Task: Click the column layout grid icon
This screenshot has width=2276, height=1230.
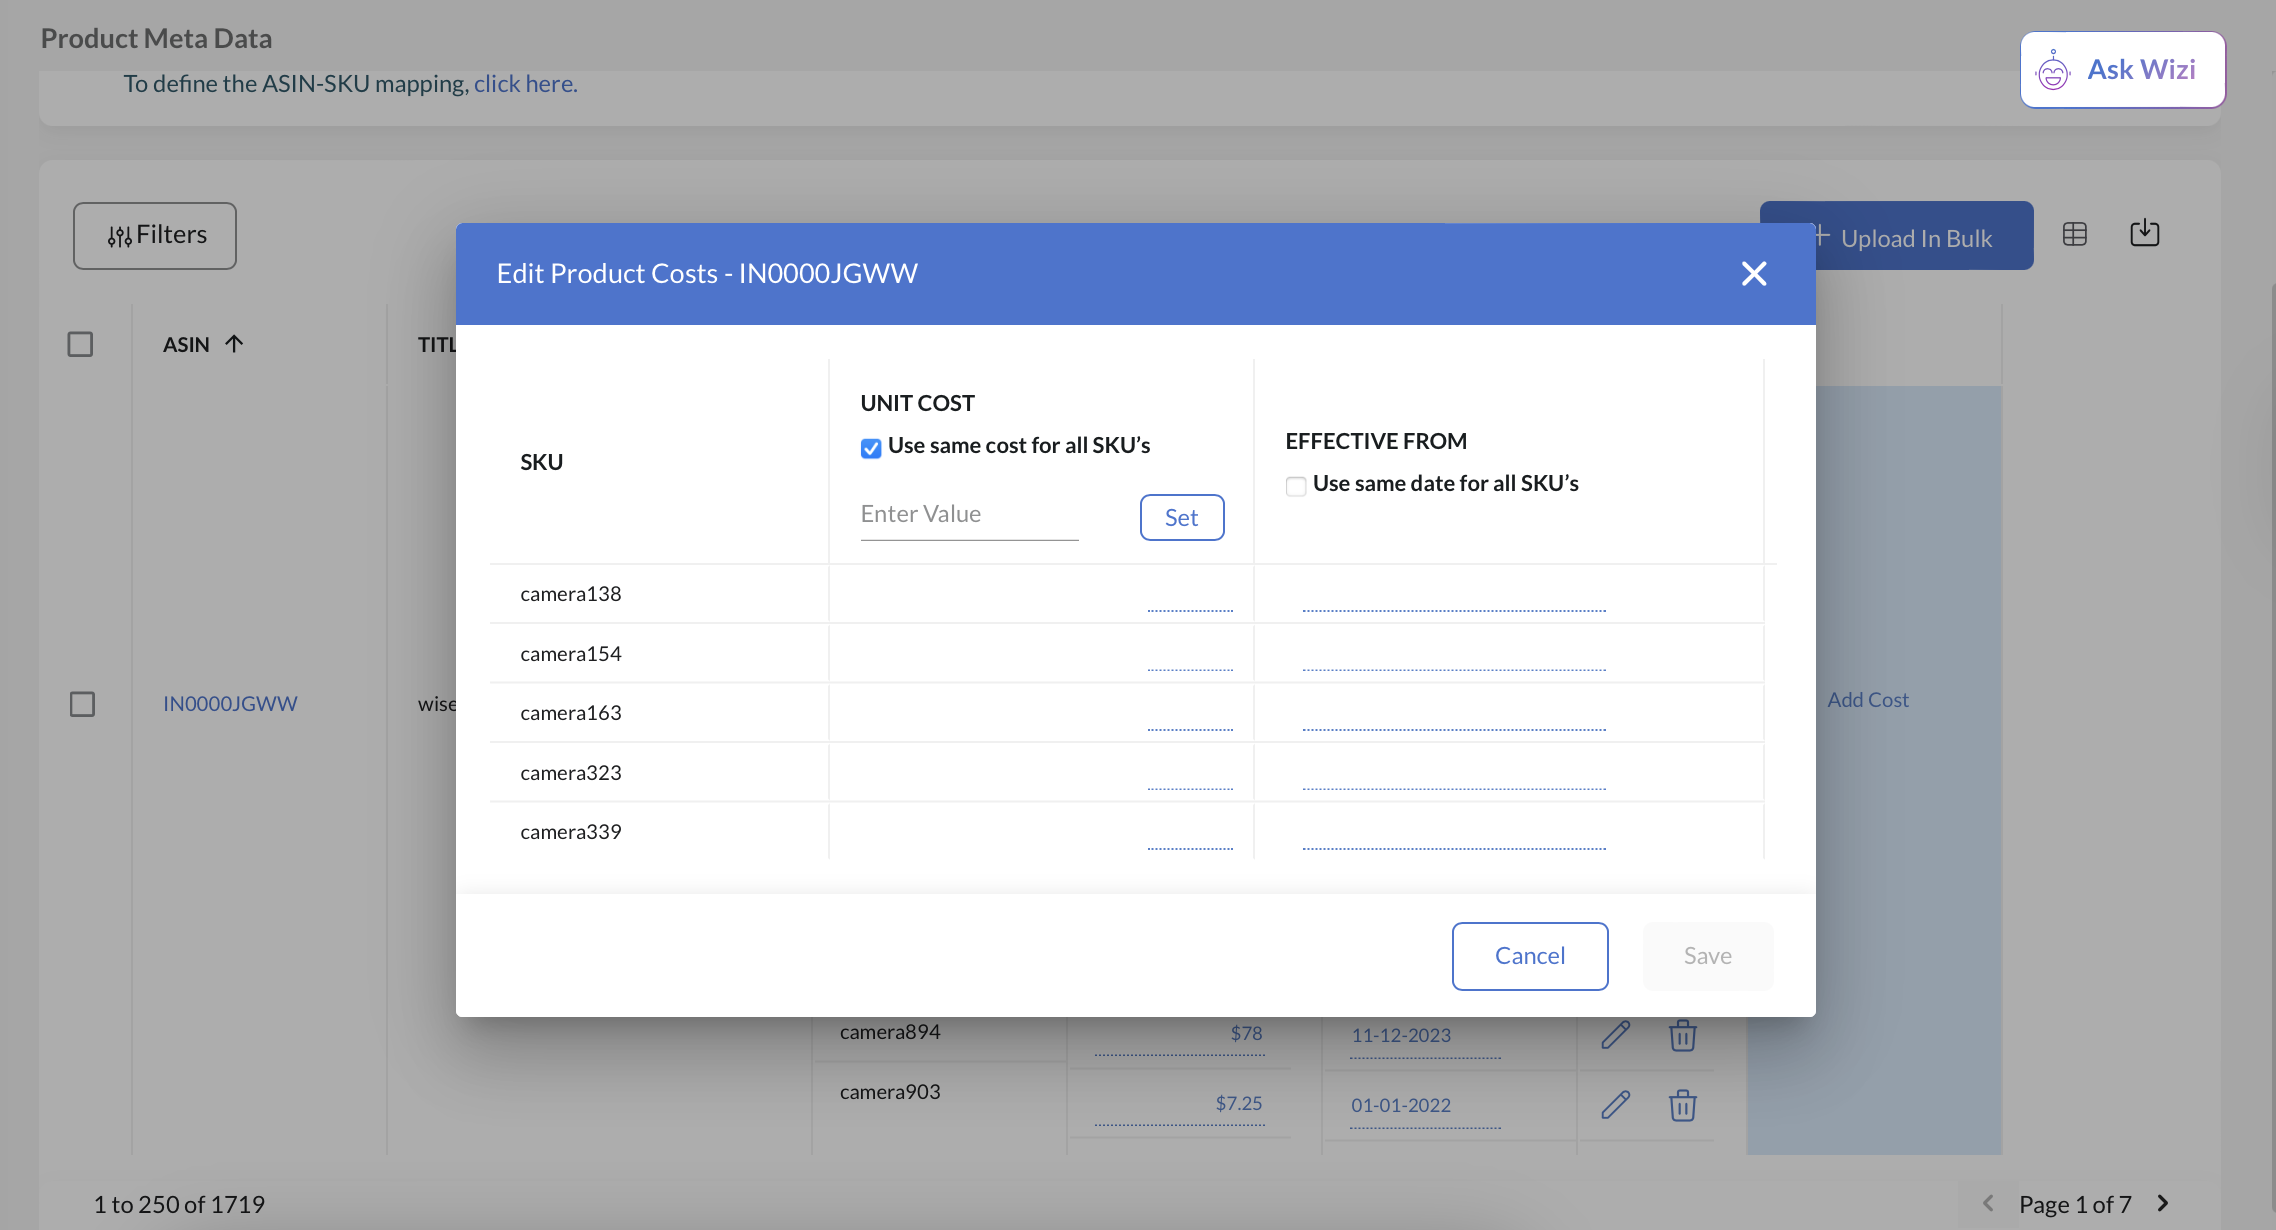Action: click(x=2074, y=234)
